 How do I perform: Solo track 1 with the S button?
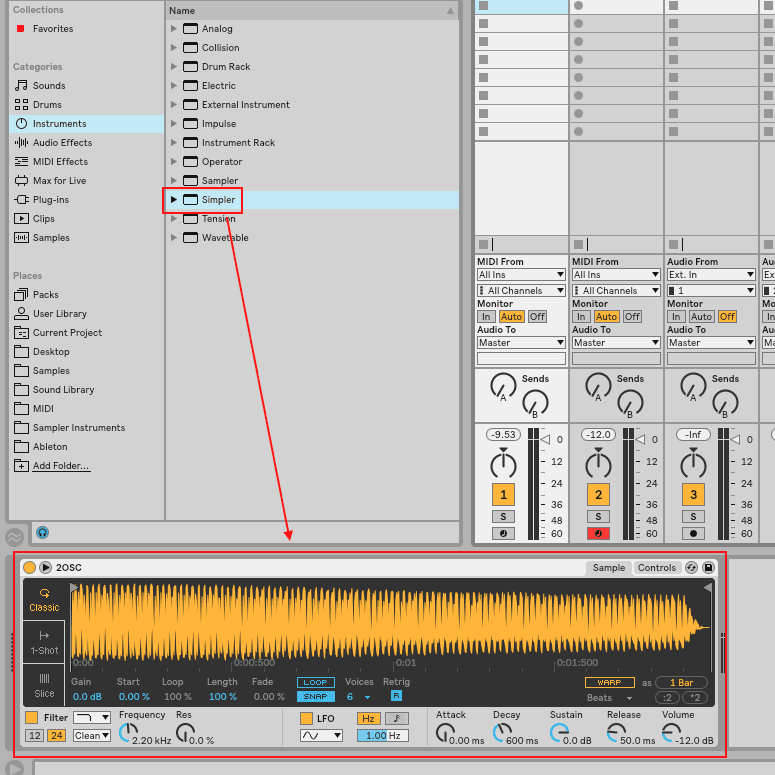click(x=503, y=516)
